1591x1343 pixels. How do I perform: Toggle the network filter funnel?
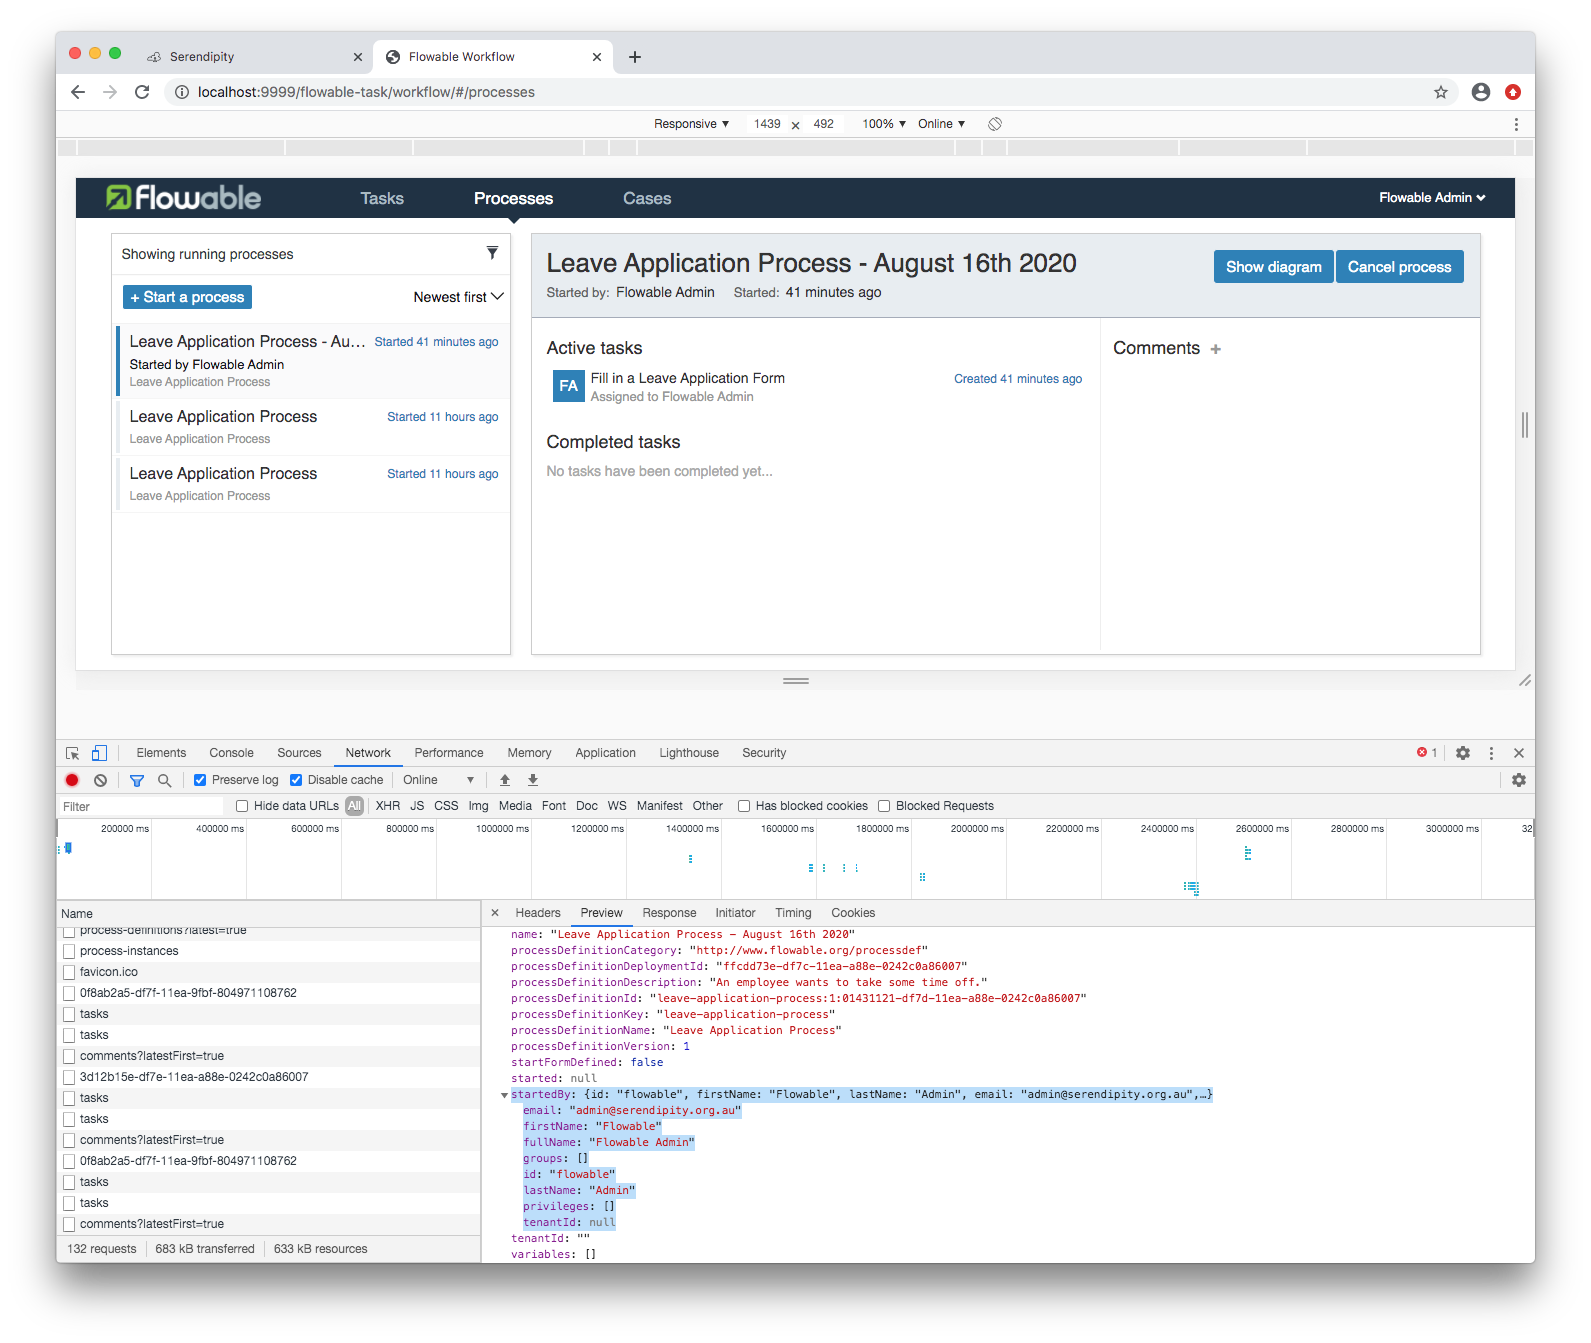137,780
